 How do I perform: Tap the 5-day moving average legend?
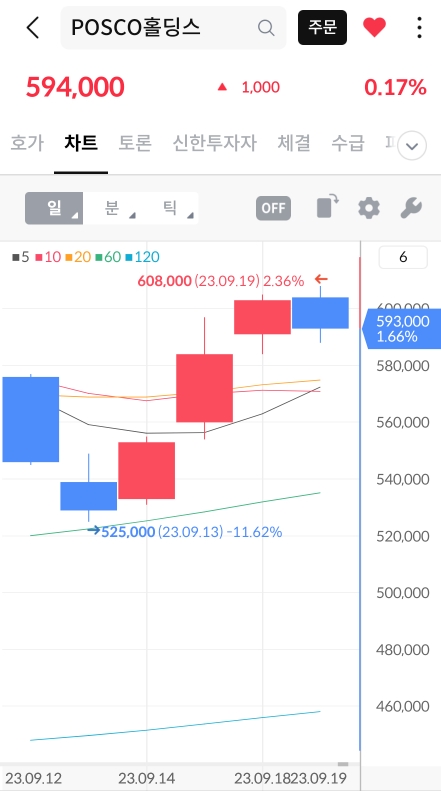coord(21,257)
